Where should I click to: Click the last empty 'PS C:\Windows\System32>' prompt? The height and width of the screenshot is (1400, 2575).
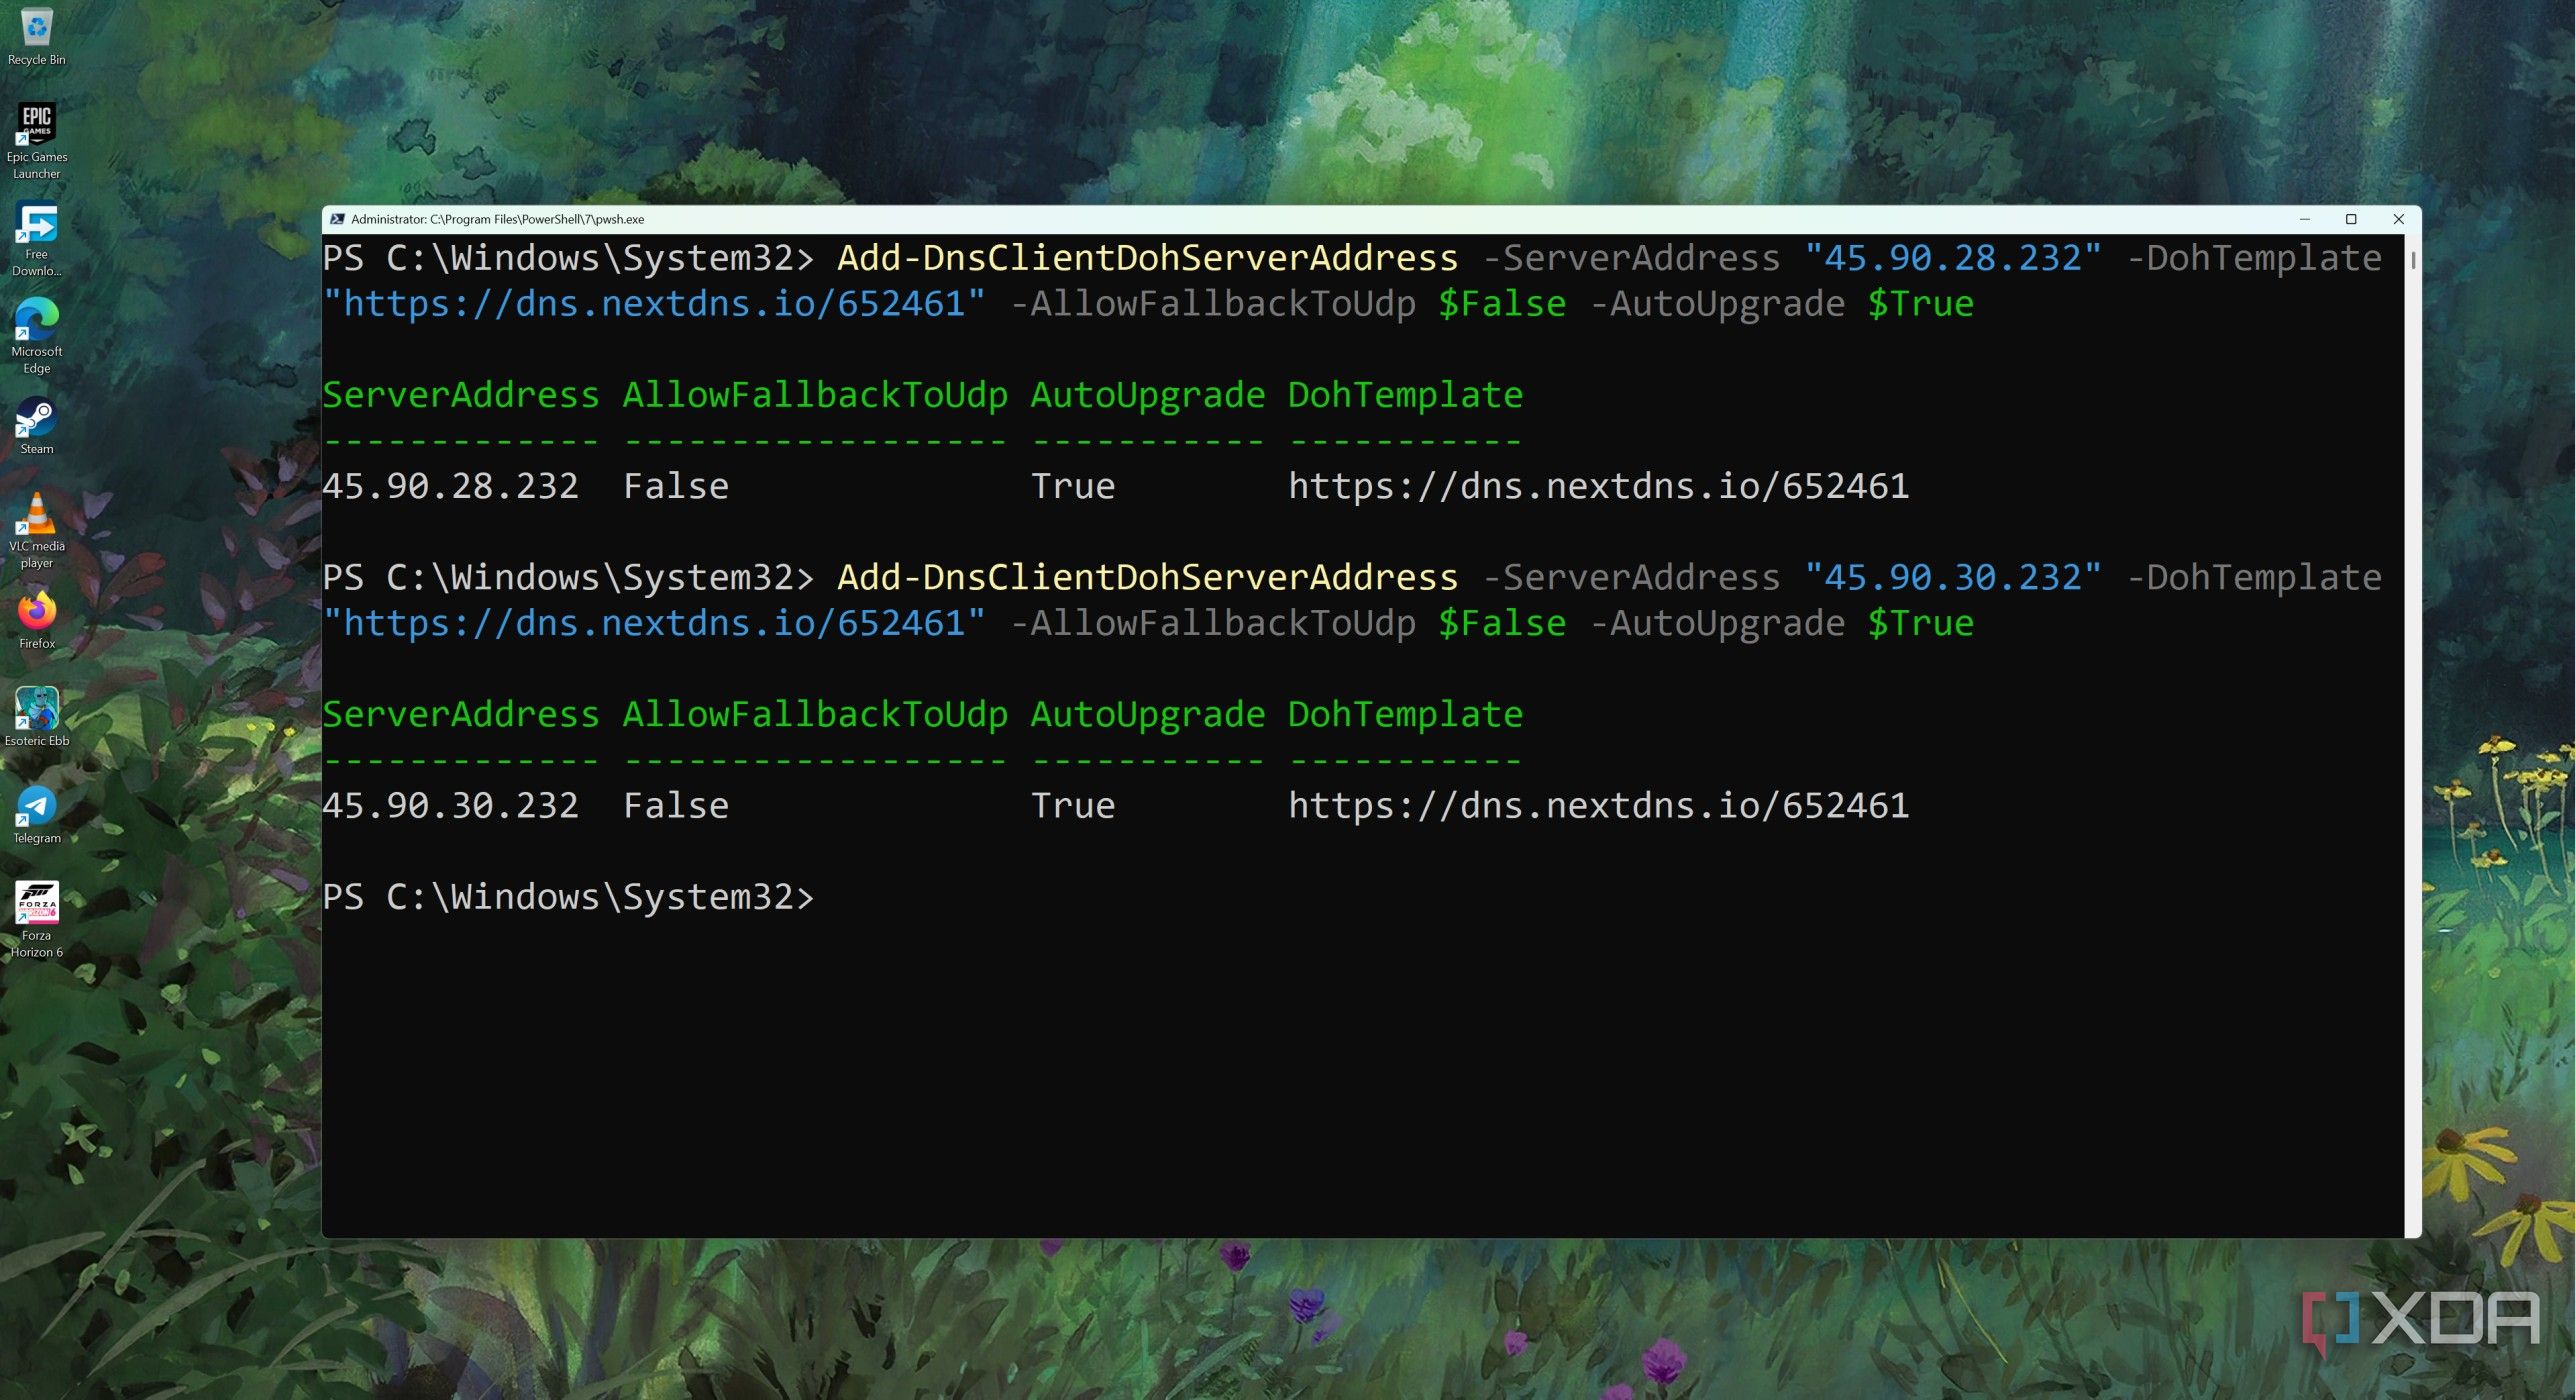[568, 897]
